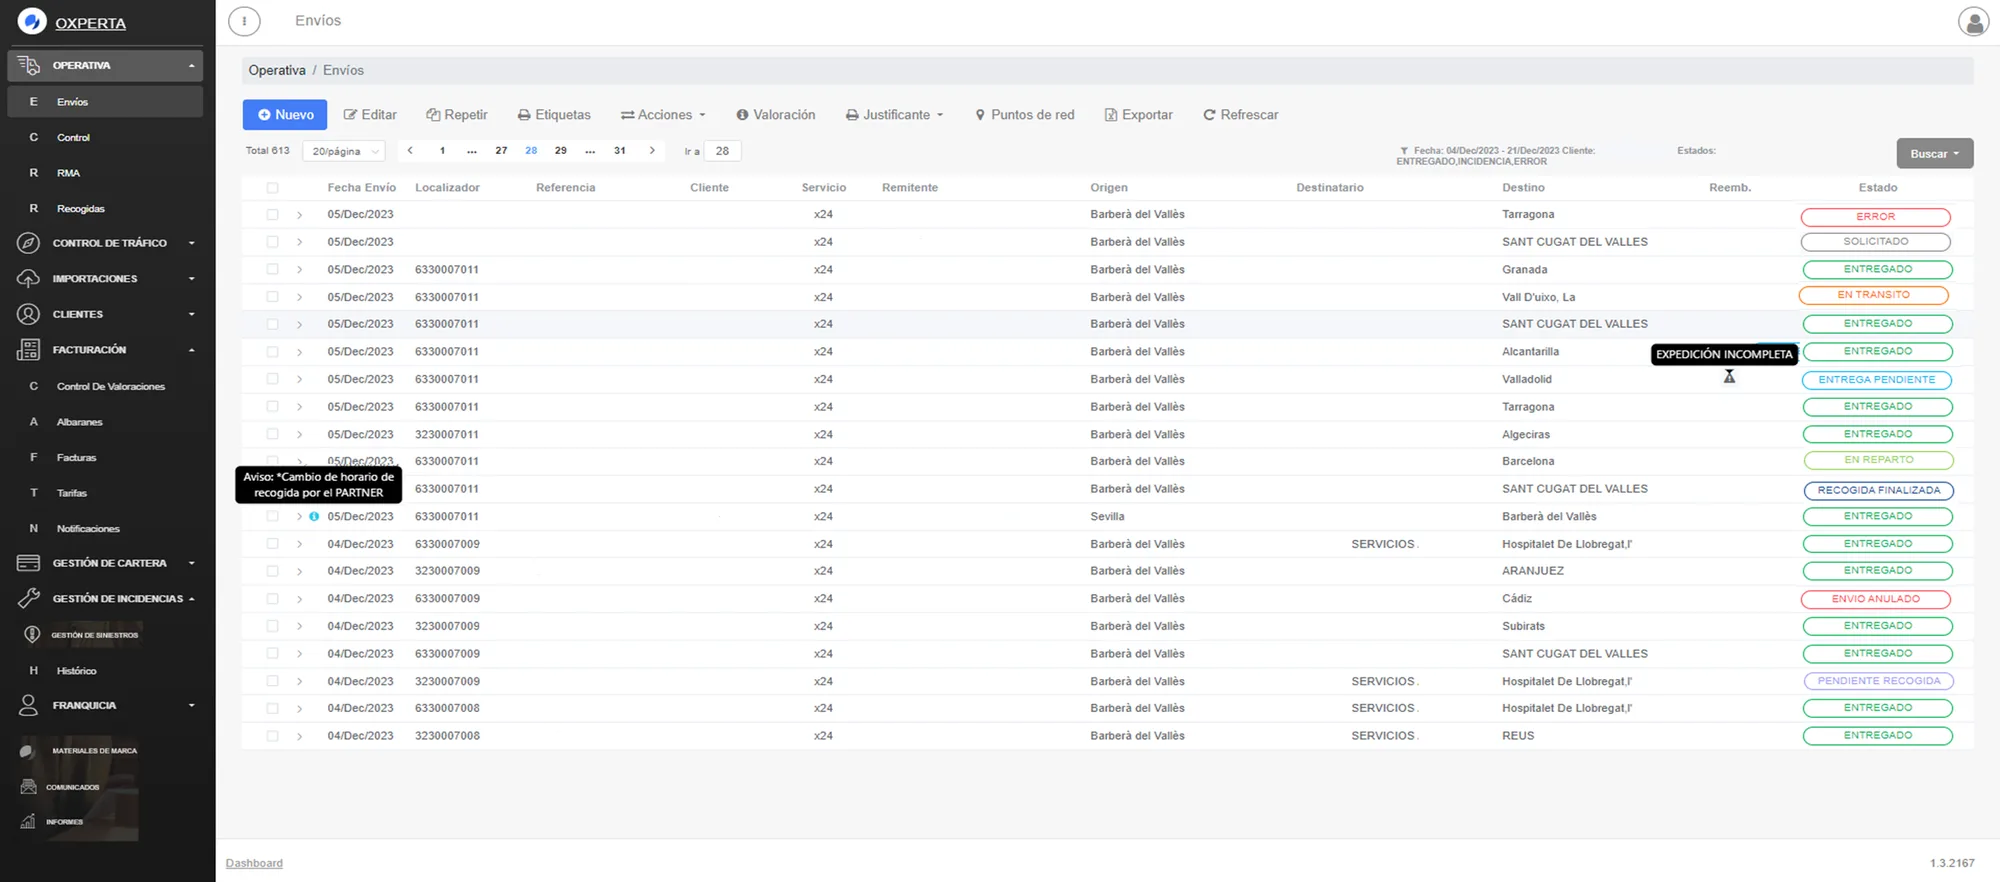Image resolution: width=2000 pixels, height=882 pixels.
Task: Expand the row with PENDIENTE RECOGIDA status
Action: click(x=299, y=681)
